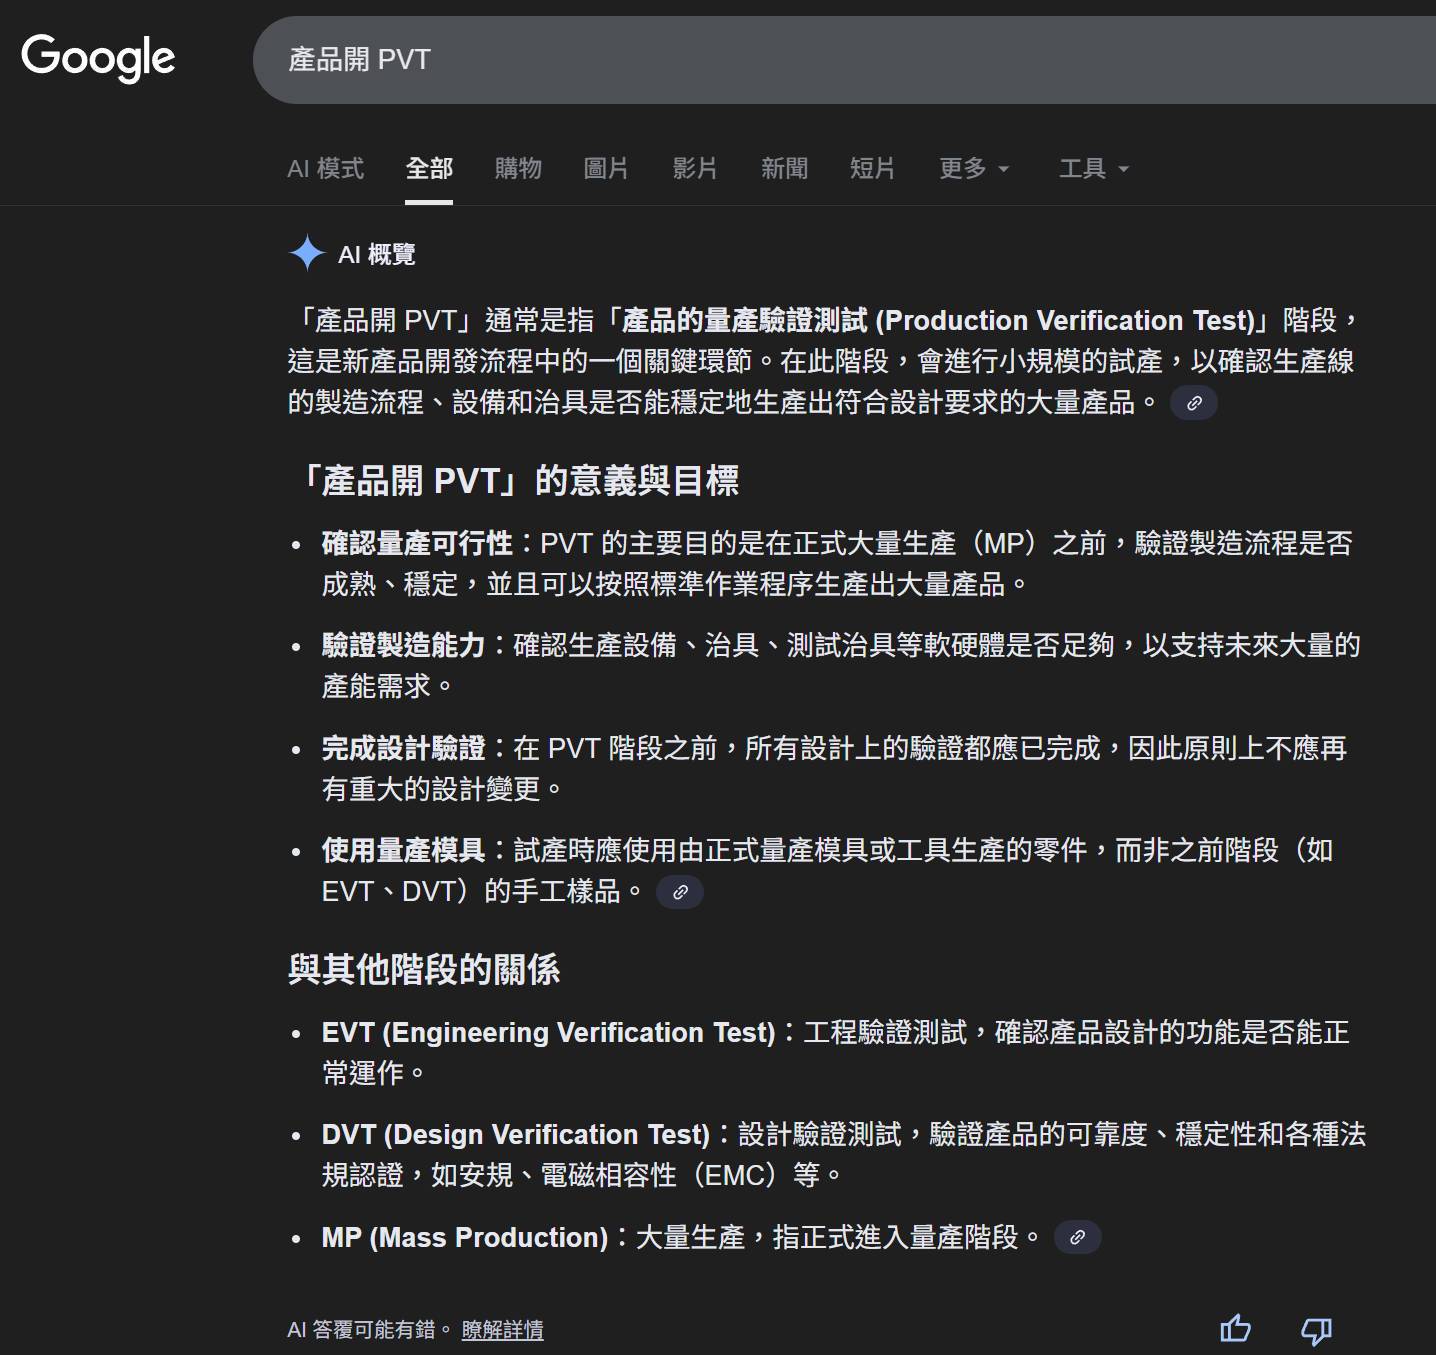This screenshot has height=1355, width=1436.
Task: Switch to the 圖片 tab
Action: click(x=606, y=168)
